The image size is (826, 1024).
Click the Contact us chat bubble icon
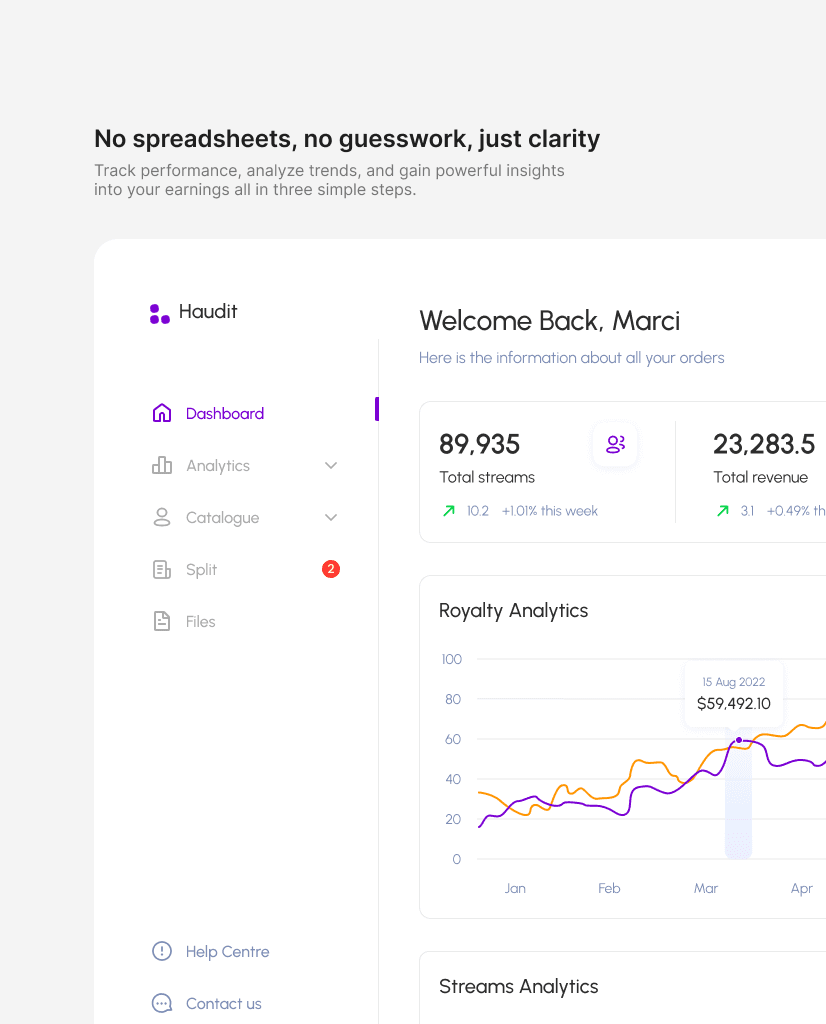pyautogui.click(x=161, y=1003)
